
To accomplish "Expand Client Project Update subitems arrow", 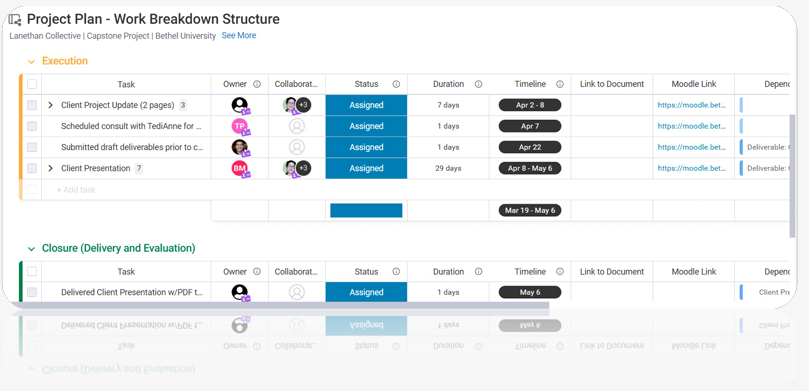I will 50,105.
